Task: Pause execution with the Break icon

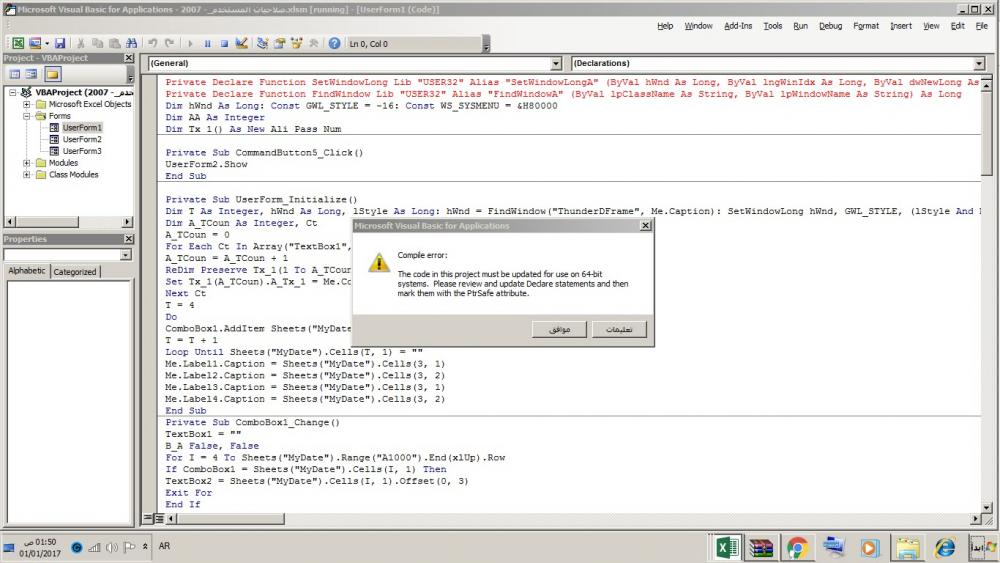Action: [207, 43]
